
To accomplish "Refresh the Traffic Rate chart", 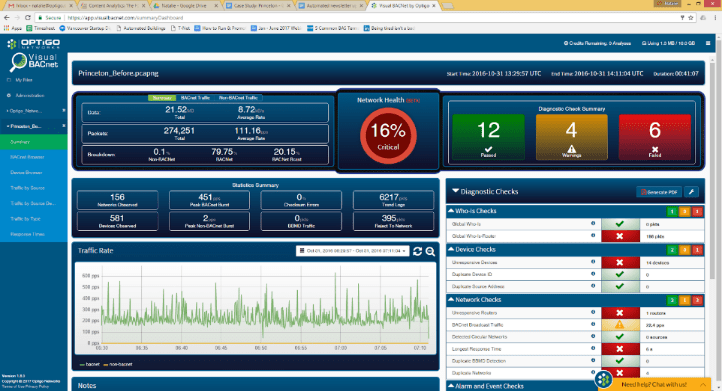I will click(417, 251).
